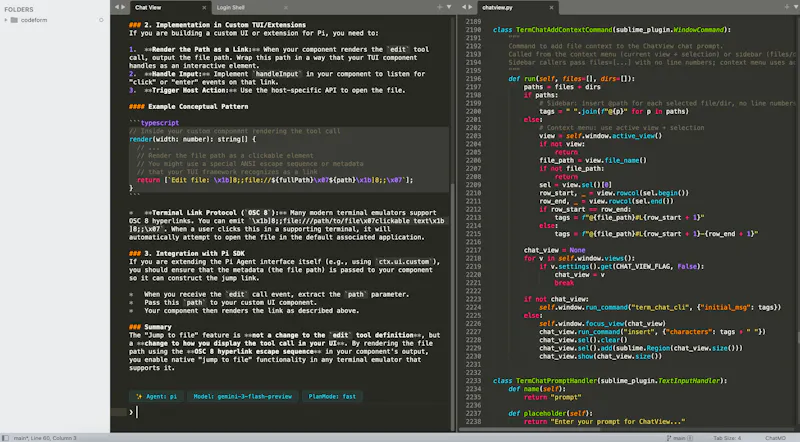Change 'Tab Size: 4' setting
Screen dimensions: 800x442
click(727, 438)
